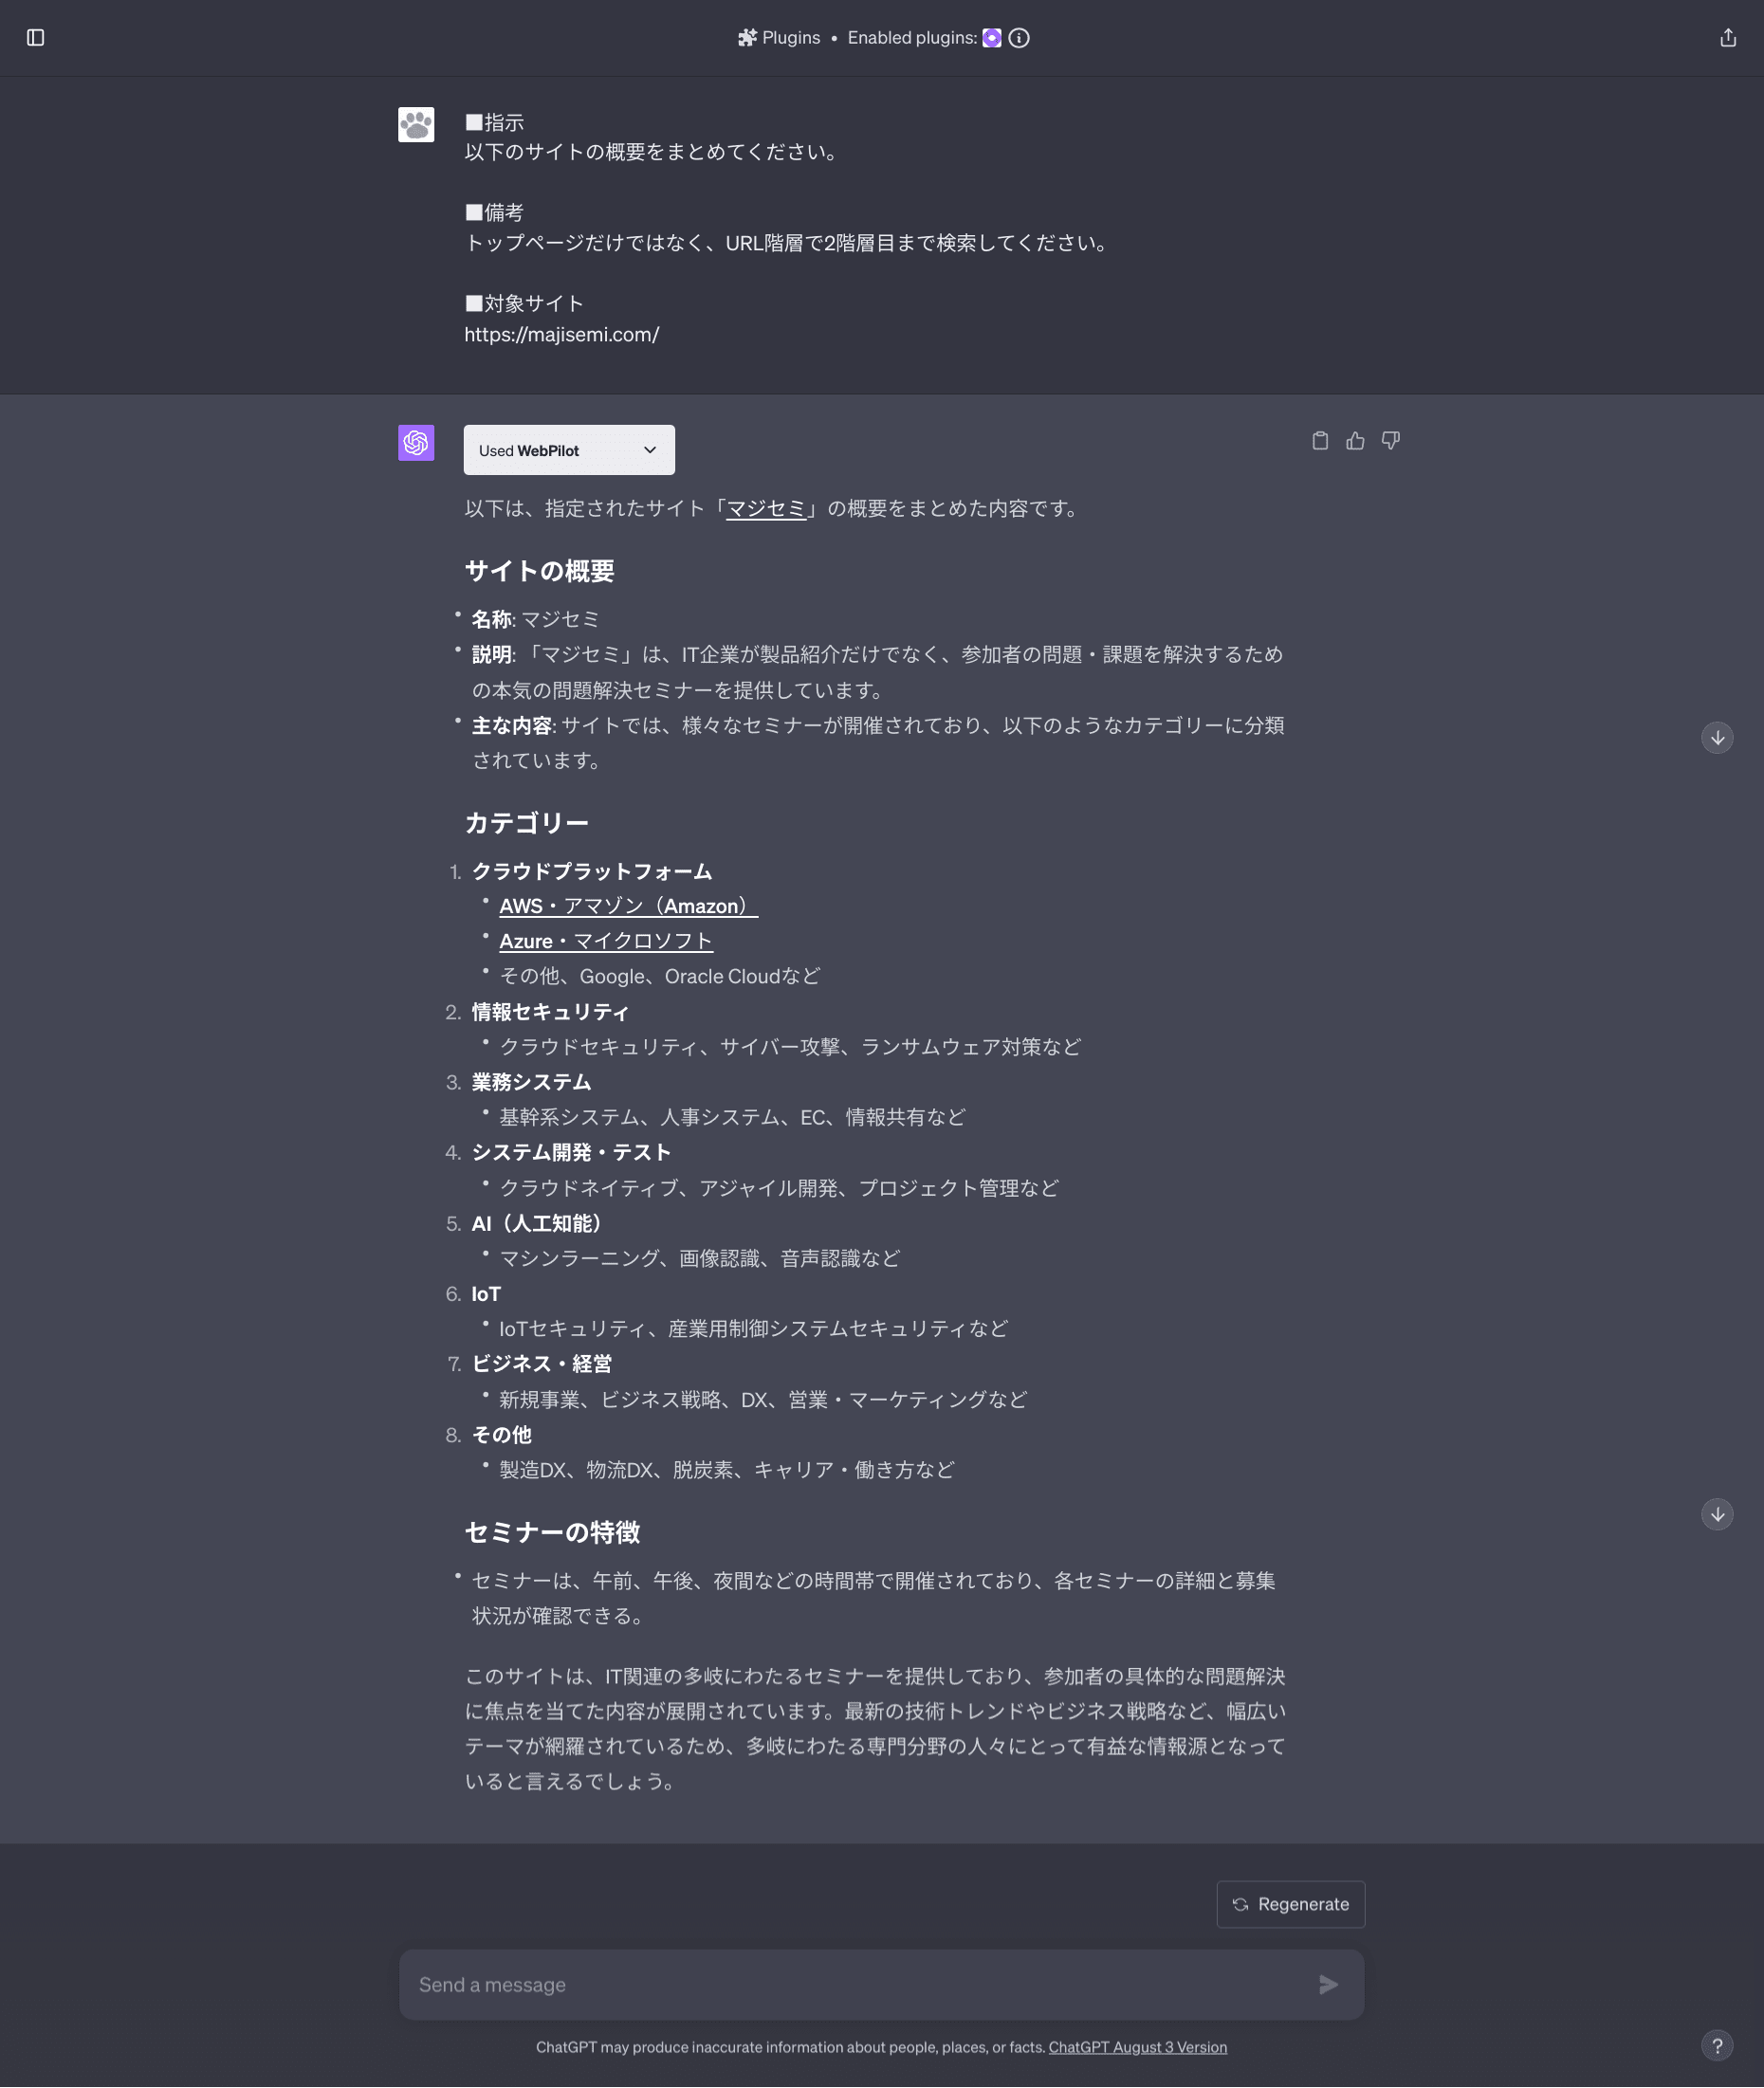1764x2088 pixels.
Task: Give thumbs up to the response
Action: (1355, 441)
